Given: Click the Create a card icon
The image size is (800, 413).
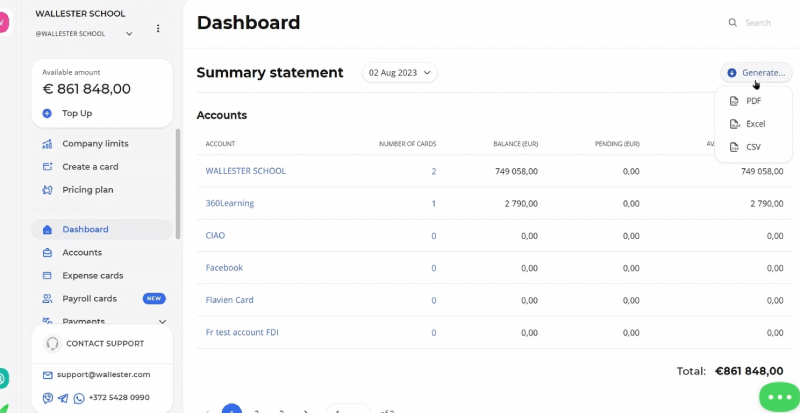Looking at the screenshot, I should (x=47, y=167).
